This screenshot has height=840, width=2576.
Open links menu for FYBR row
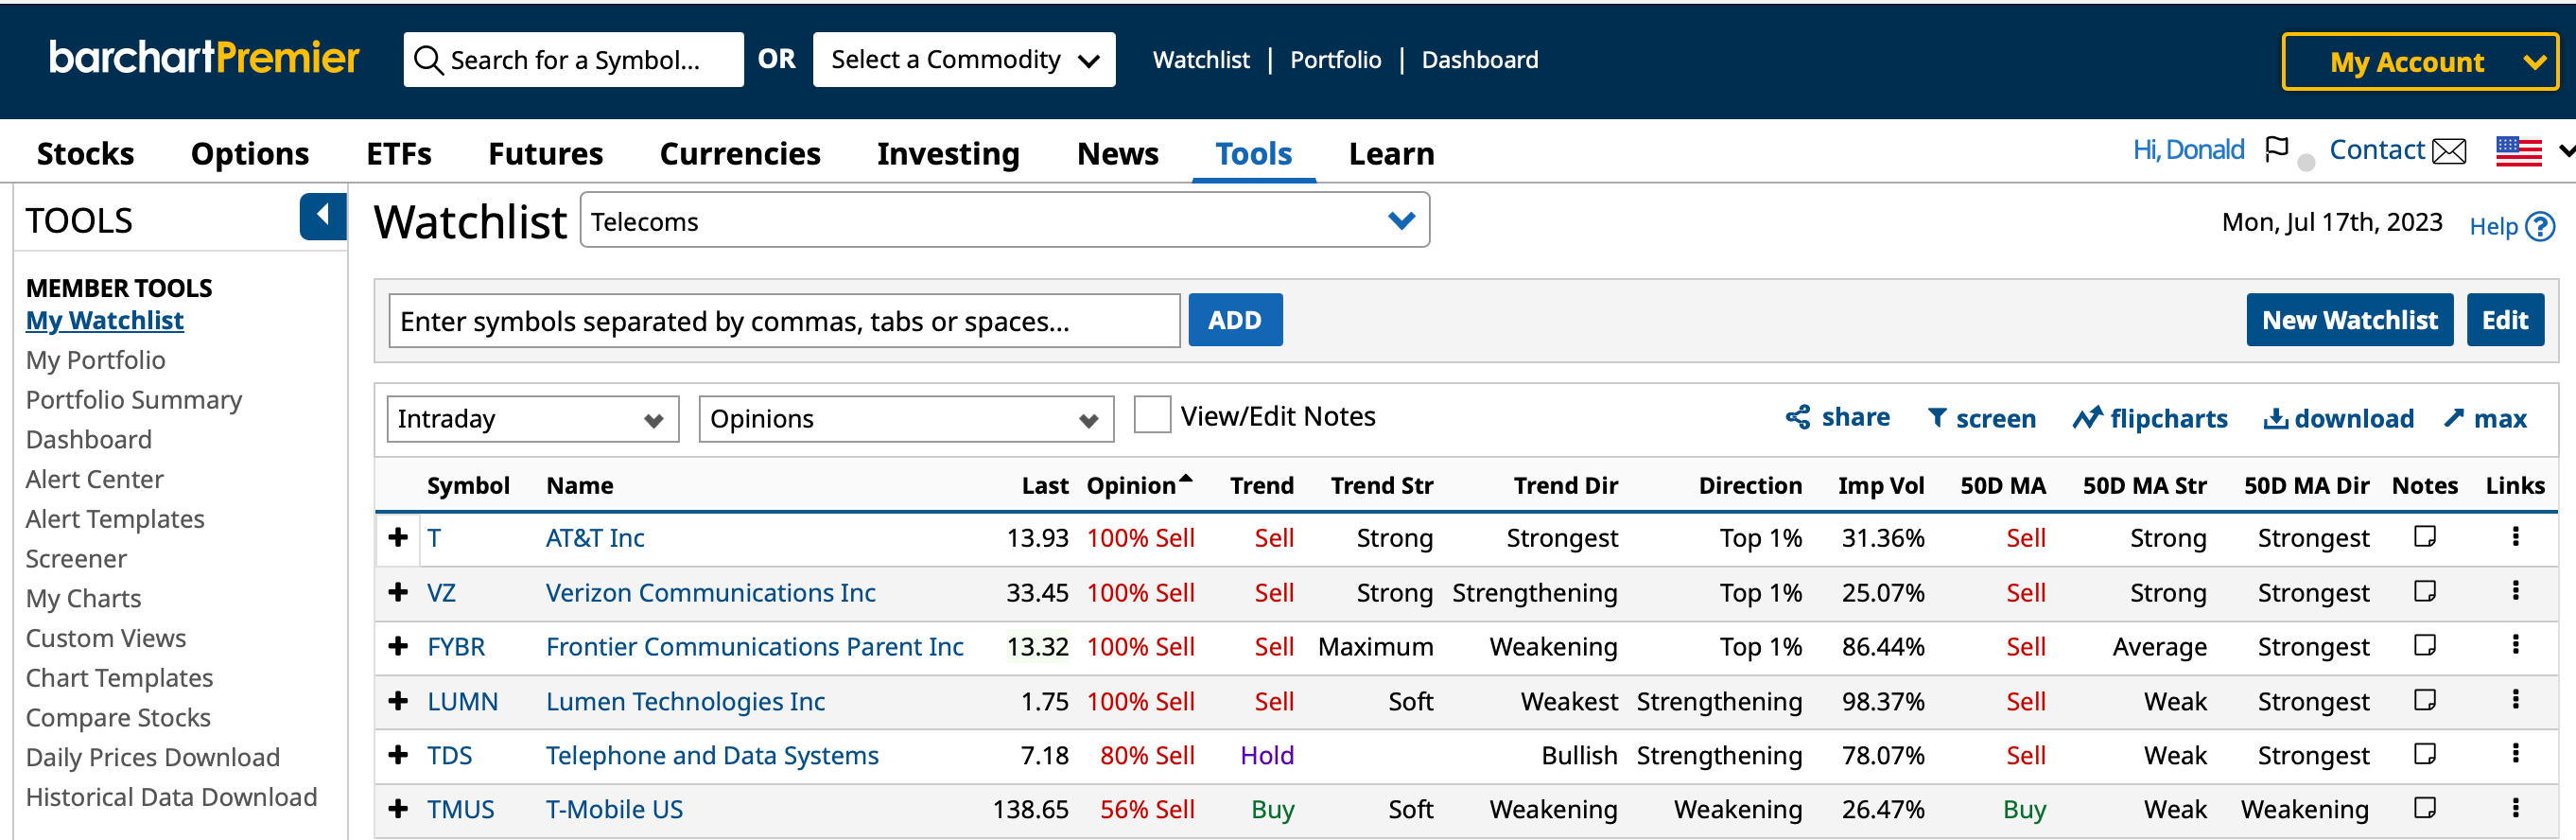[2515, 645]
